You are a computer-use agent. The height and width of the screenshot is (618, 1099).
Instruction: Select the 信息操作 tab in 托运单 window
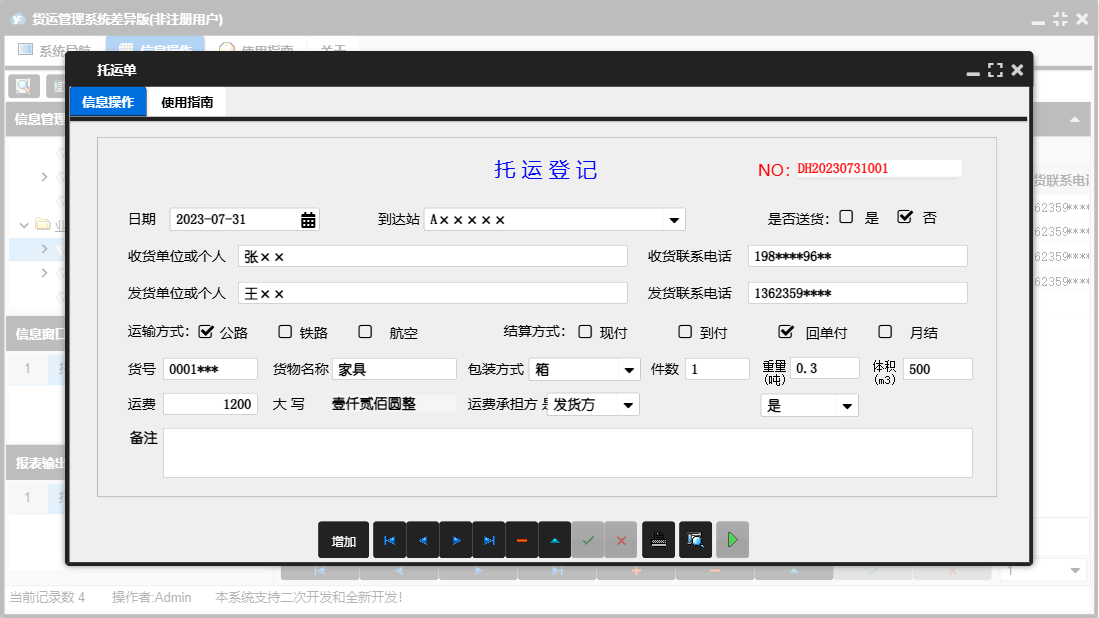pos(108,102)
